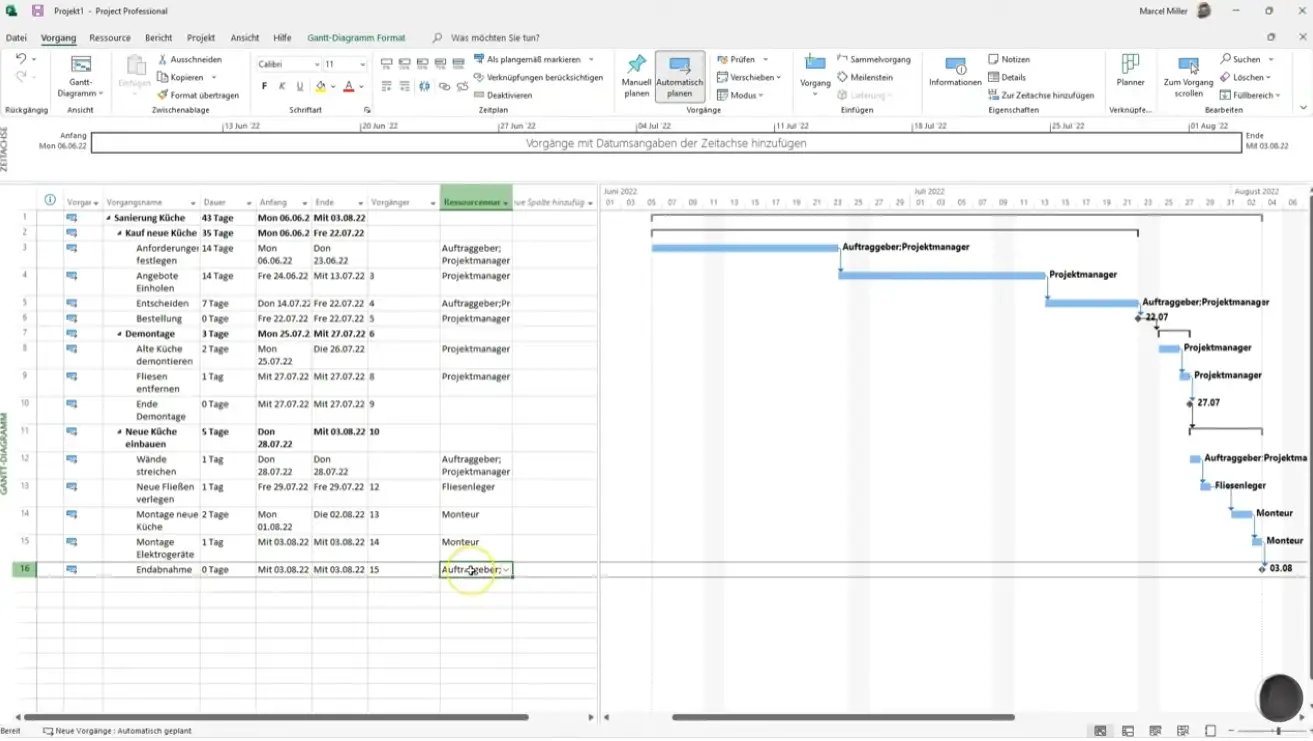Click the Informationen icon in the ribbon

pos(955,66)
